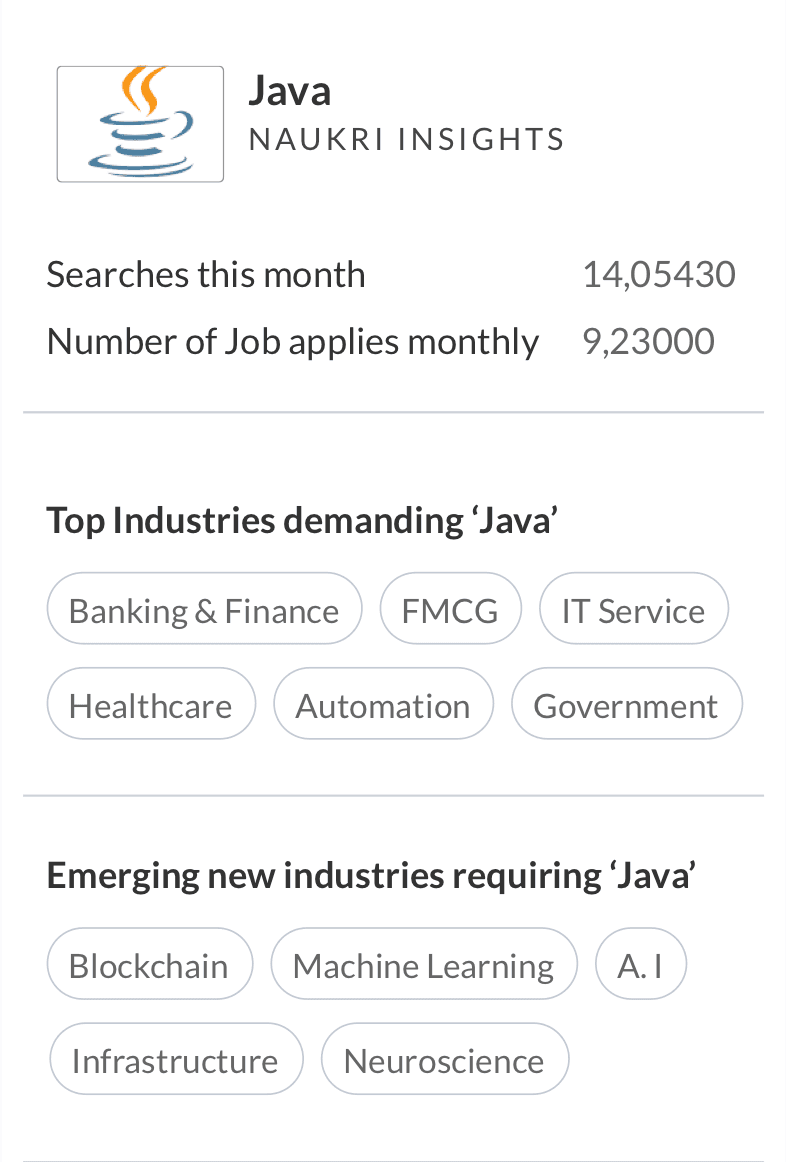Click the Searches this month label
This screenshot has height=1162, width=786.
pos(206,274)
